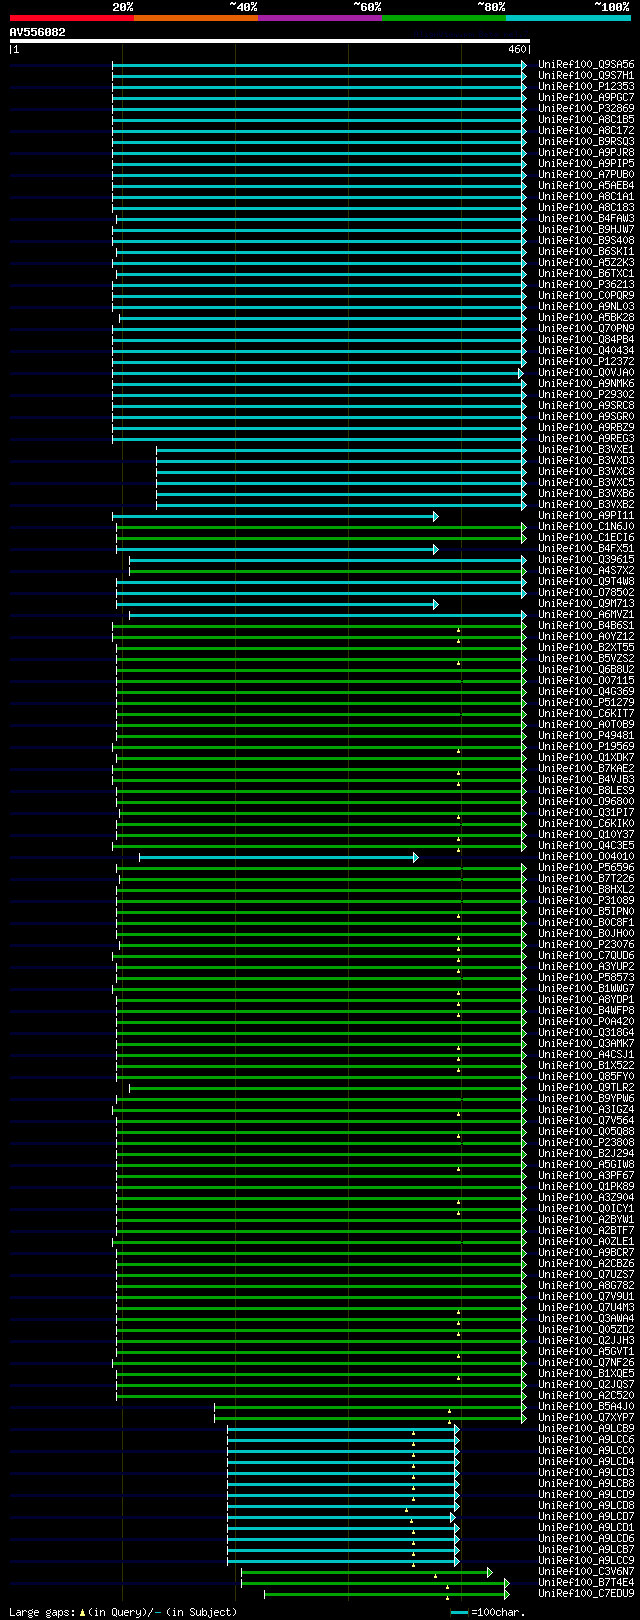Select label UniRef100_P0A420
The width and height of the screenshot is (640, 1620).
click(586, 1021)
